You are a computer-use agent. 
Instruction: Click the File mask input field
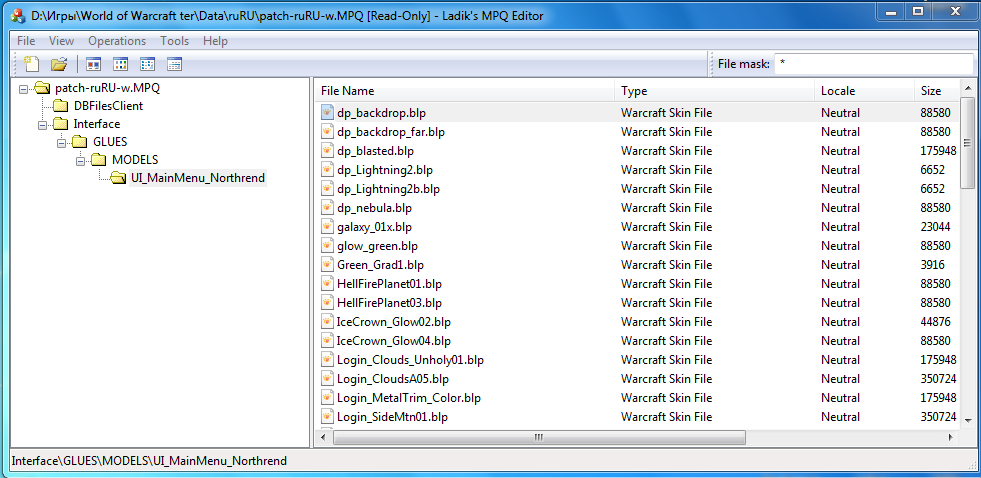tap(873, 64)
